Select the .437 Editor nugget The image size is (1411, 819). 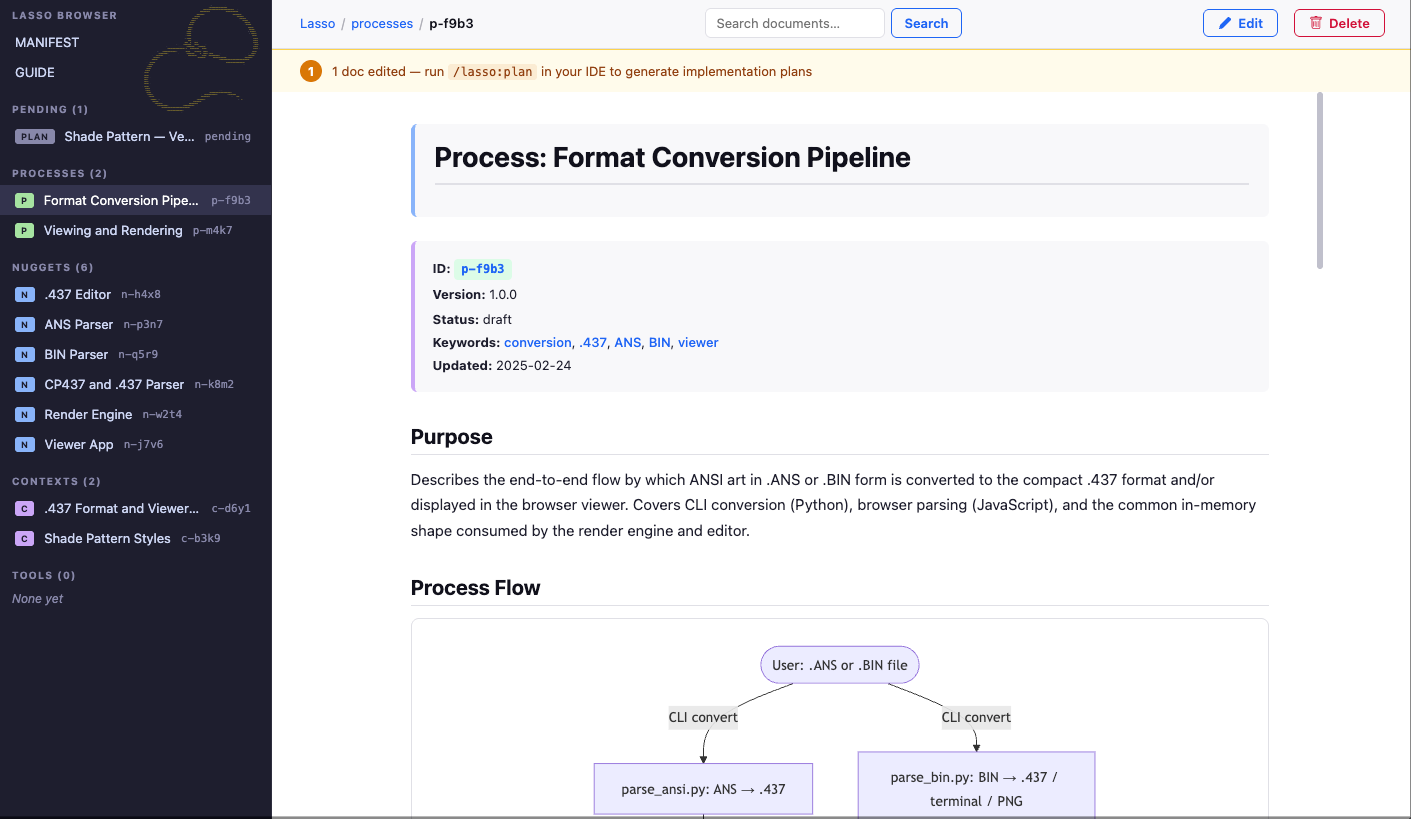[78, 295]
